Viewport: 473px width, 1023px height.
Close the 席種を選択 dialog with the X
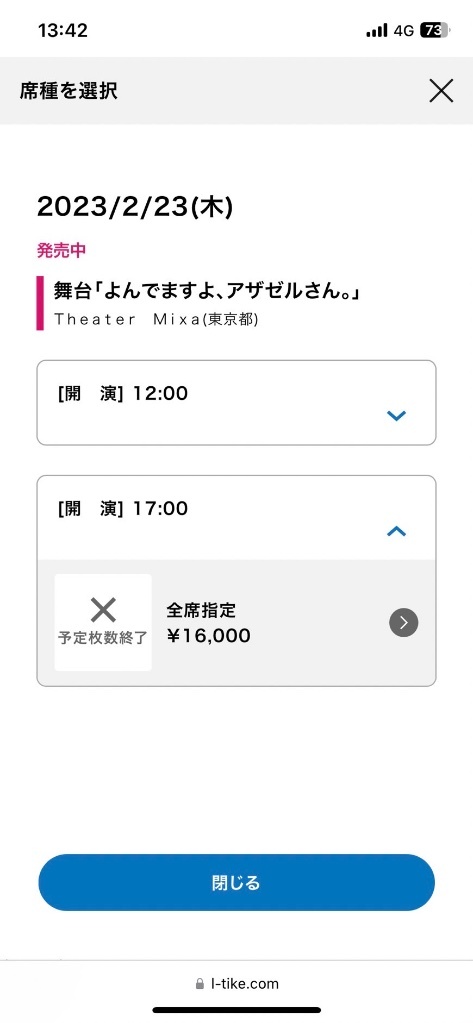(441, 91)
